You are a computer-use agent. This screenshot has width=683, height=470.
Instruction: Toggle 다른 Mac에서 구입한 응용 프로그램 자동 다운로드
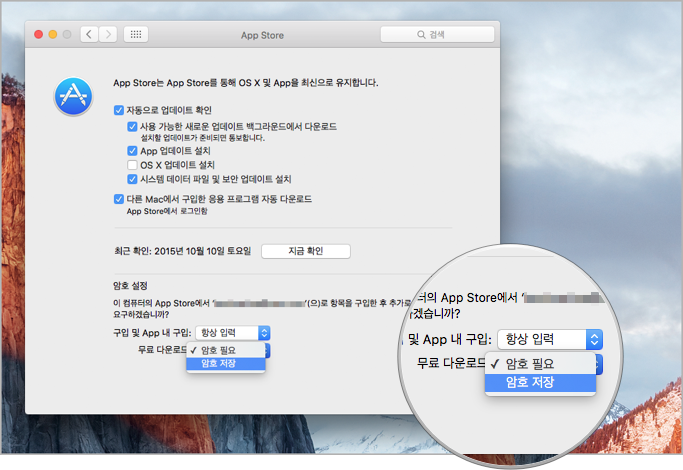tap(119, 199)
